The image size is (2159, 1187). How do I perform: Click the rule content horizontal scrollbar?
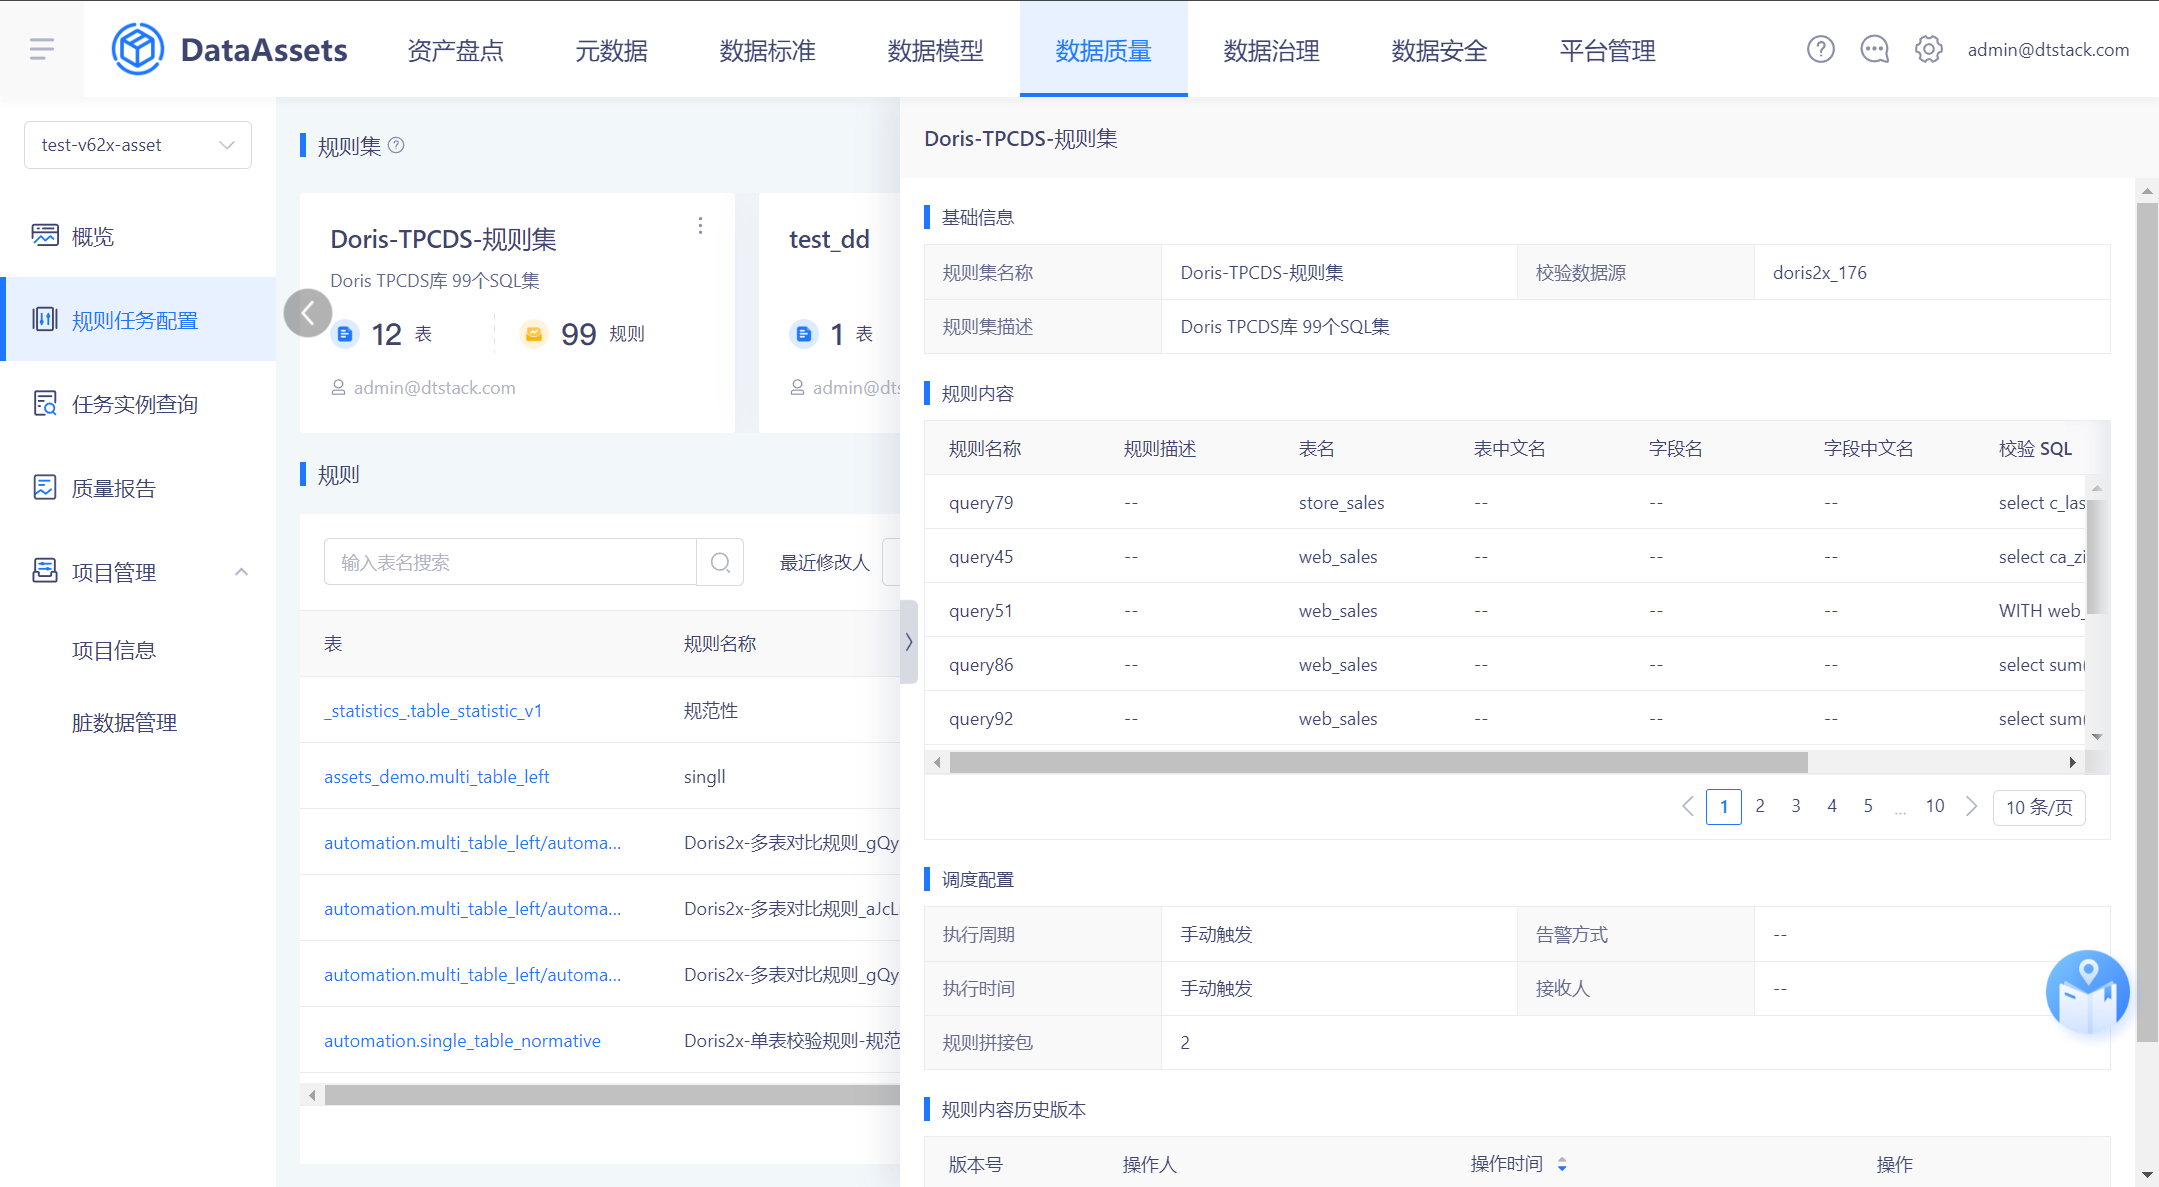tap(1378, 762)
